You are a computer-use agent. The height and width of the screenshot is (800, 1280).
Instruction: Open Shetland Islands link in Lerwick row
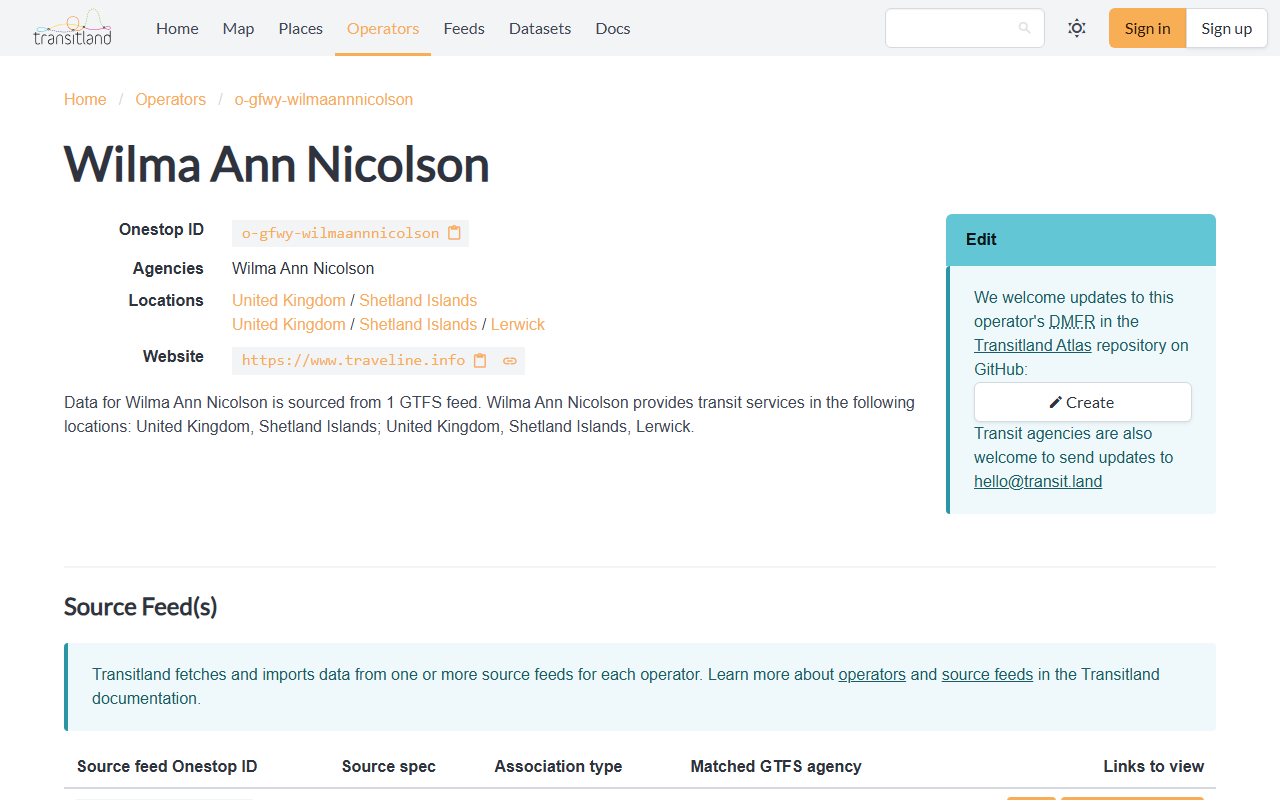[418, 324]
